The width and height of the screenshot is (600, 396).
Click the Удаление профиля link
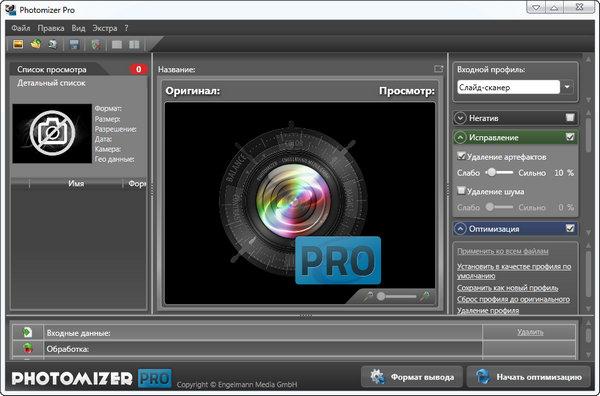488,310
